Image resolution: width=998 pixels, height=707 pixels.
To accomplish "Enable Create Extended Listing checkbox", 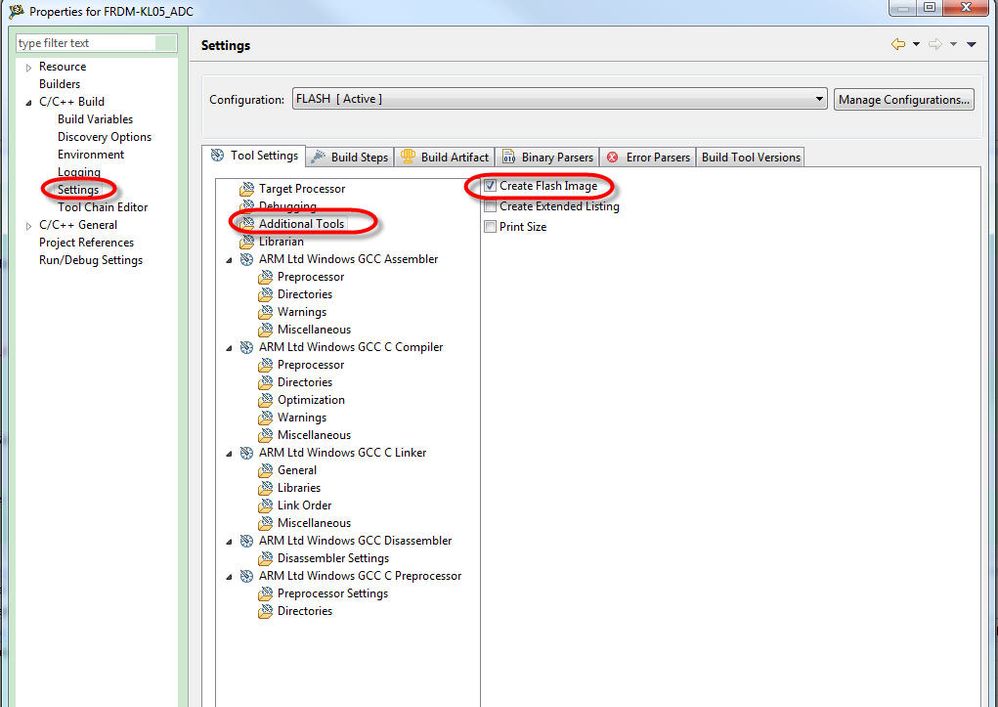I will pyautogui.click(x=490, y=206).
